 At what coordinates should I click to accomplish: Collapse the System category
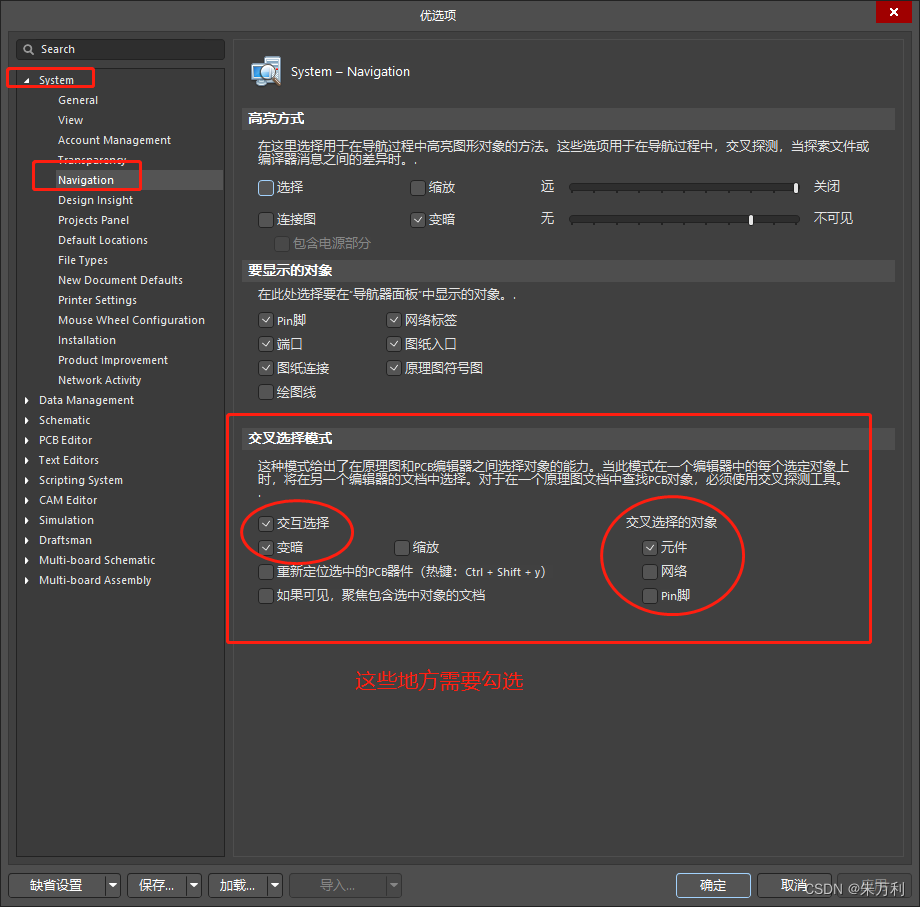coord(25,78)
